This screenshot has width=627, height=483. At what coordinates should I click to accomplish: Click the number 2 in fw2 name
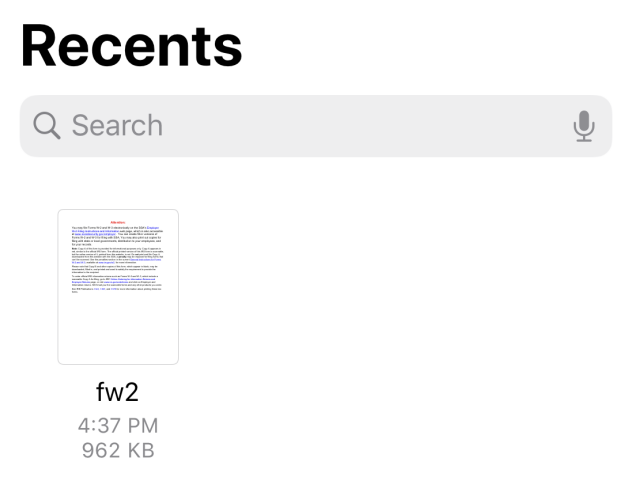(133, 392)
